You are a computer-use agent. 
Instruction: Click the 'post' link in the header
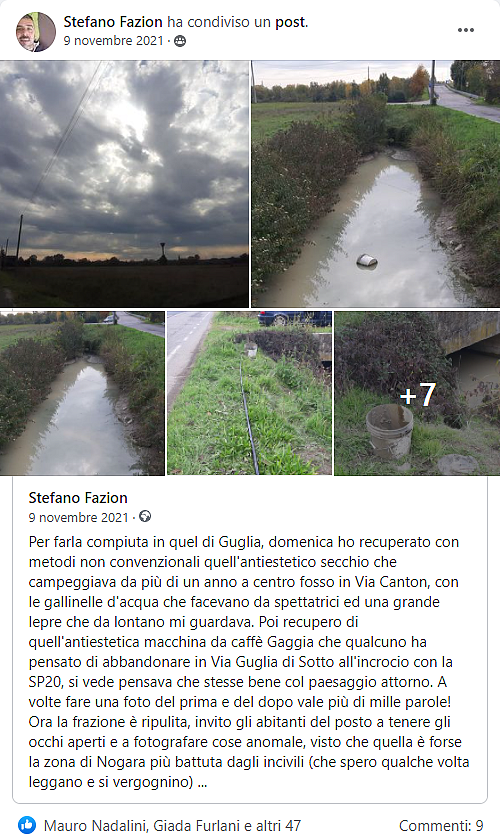(x=290, y=22)
